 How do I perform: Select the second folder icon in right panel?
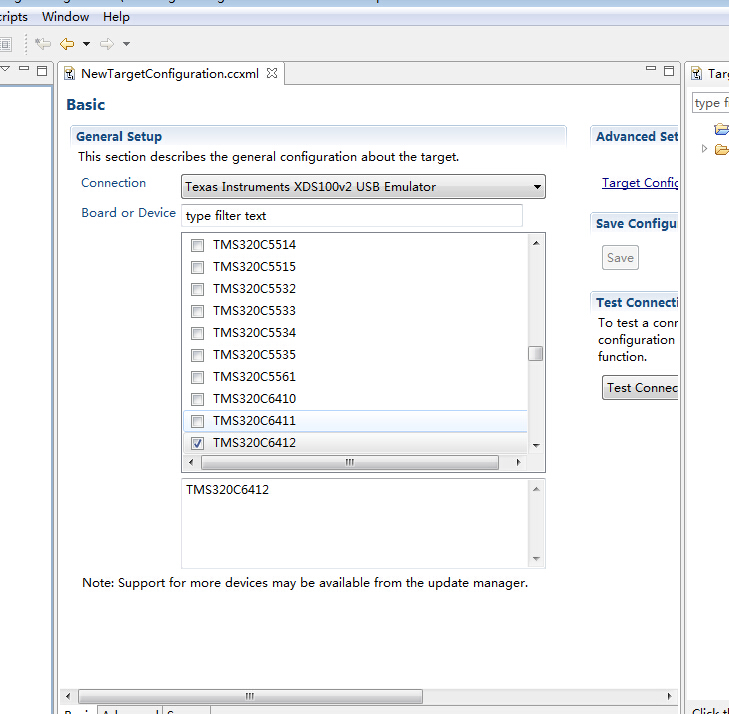click(x=721, y=149)
